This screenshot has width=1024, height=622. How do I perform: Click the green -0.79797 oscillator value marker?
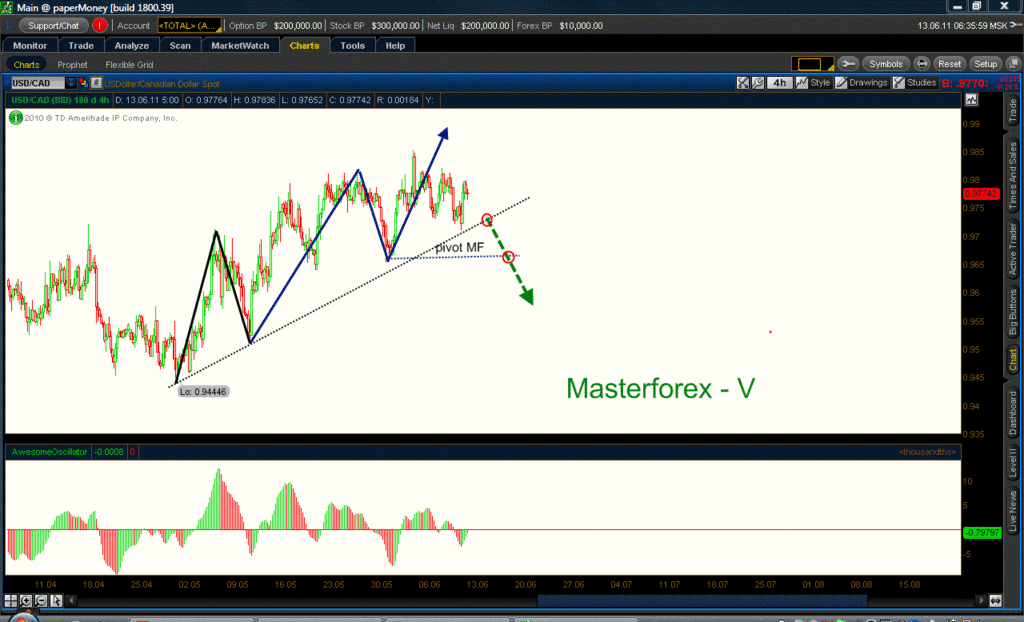coord(982,532)
